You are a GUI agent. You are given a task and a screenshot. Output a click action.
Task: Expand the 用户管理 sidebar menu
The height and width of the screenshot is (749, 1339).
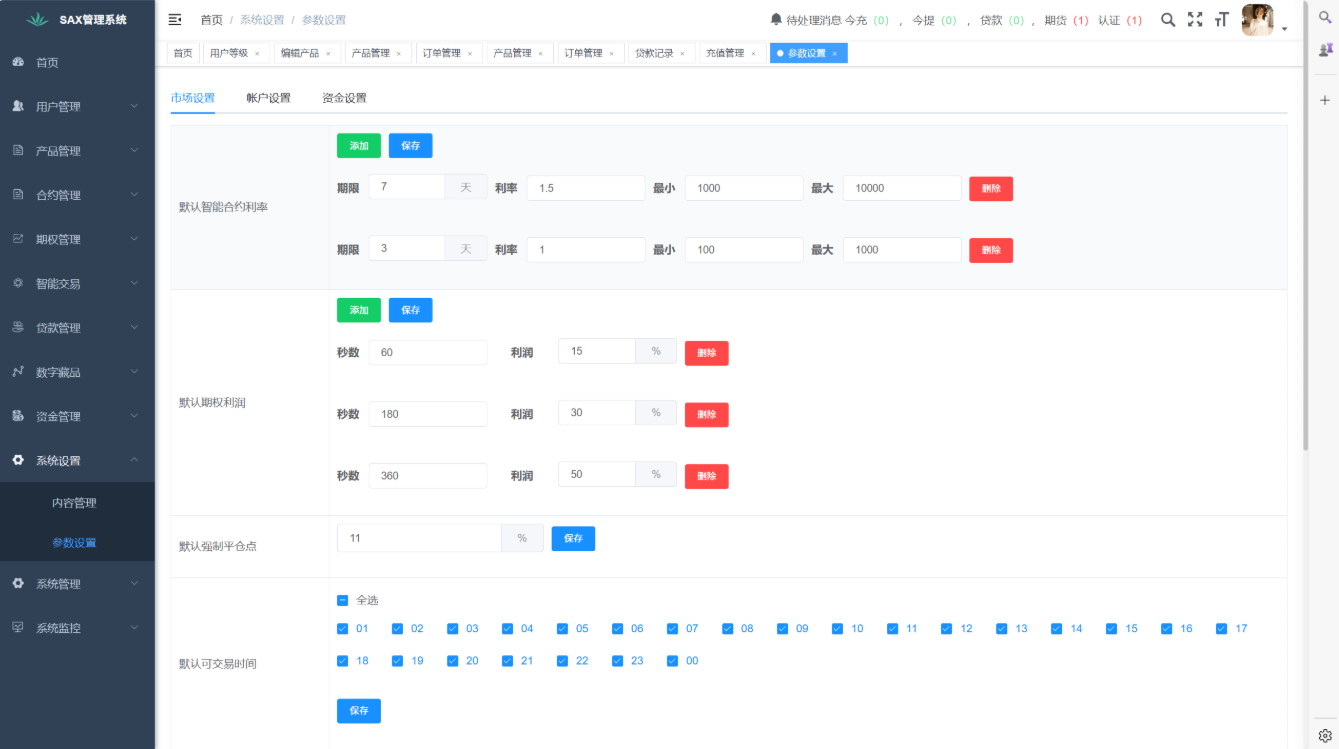pyautogui.click(x=77, y=107)
